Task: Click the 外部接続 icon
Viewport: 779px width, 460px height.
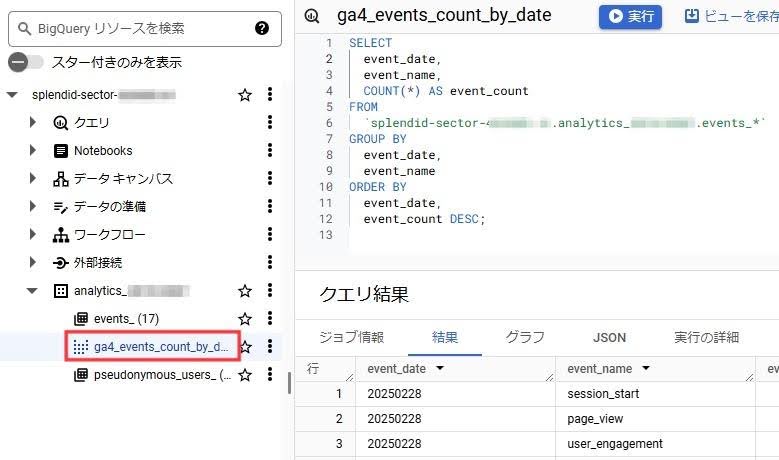Action: point(61,262)
